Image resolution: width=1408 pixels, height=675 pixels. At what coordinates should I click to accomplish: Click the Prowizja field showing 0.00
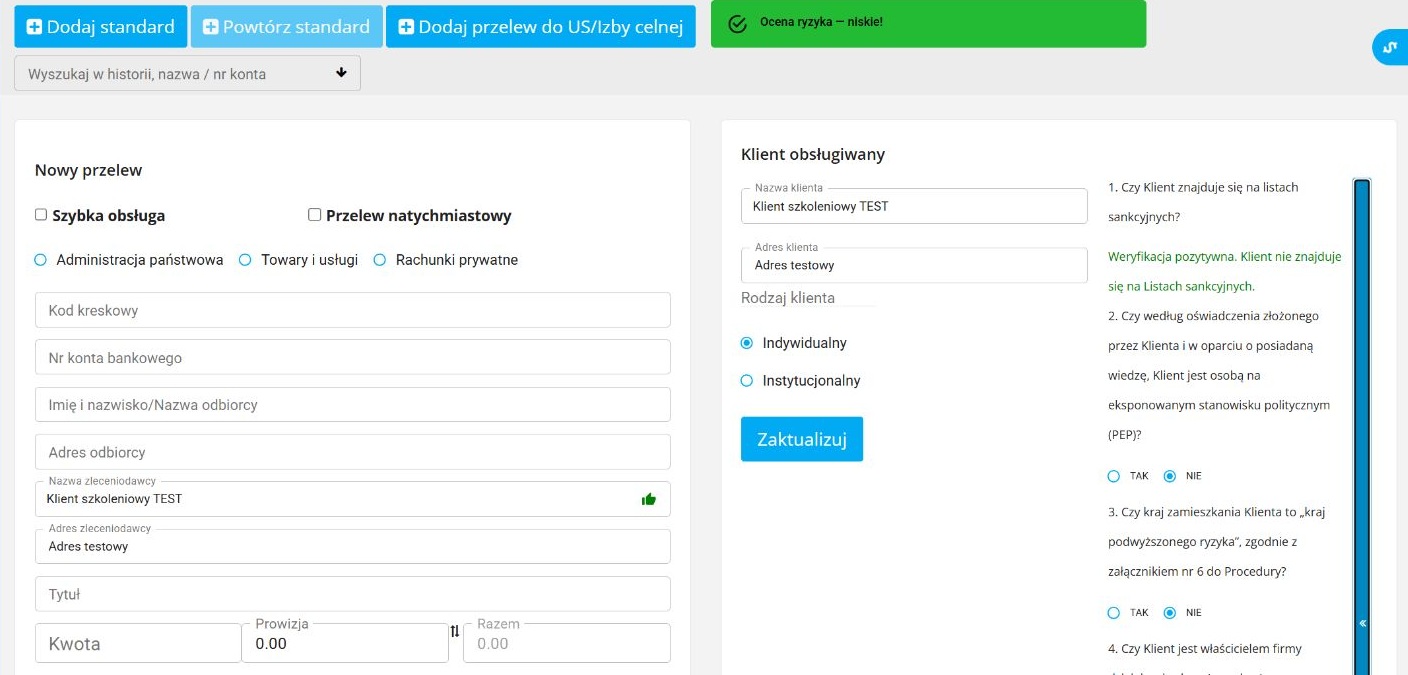pyautogui.click(x=345, y=643)
